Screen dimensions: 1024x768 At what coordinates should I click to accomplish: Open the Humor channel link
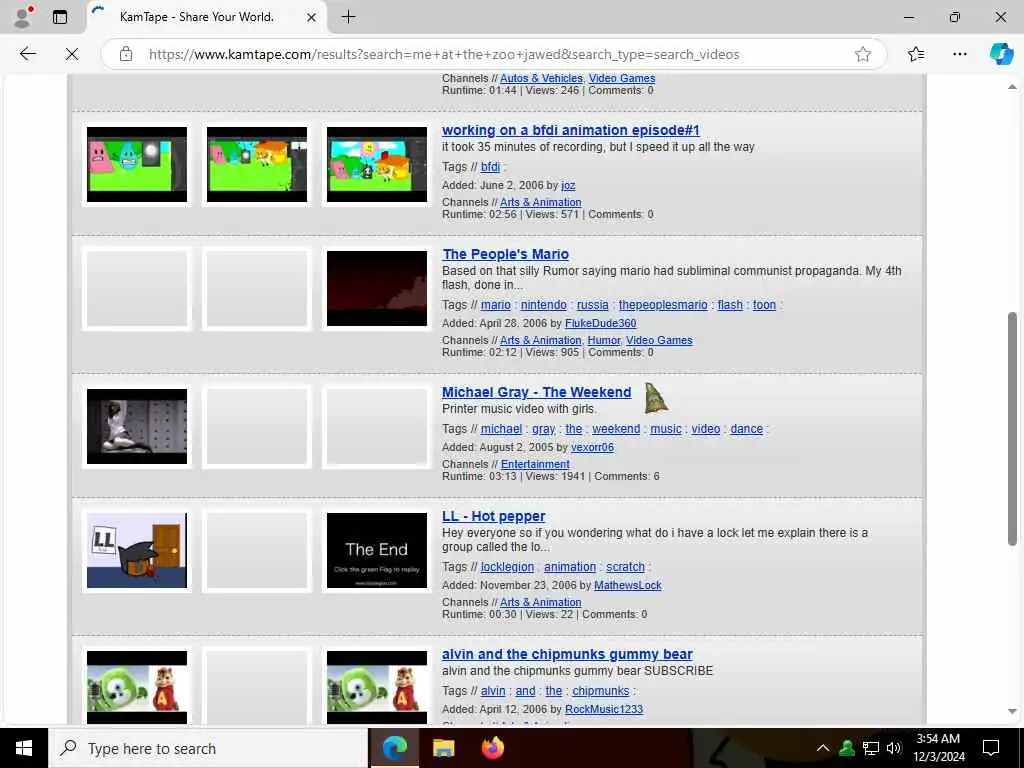pos(603,340)
